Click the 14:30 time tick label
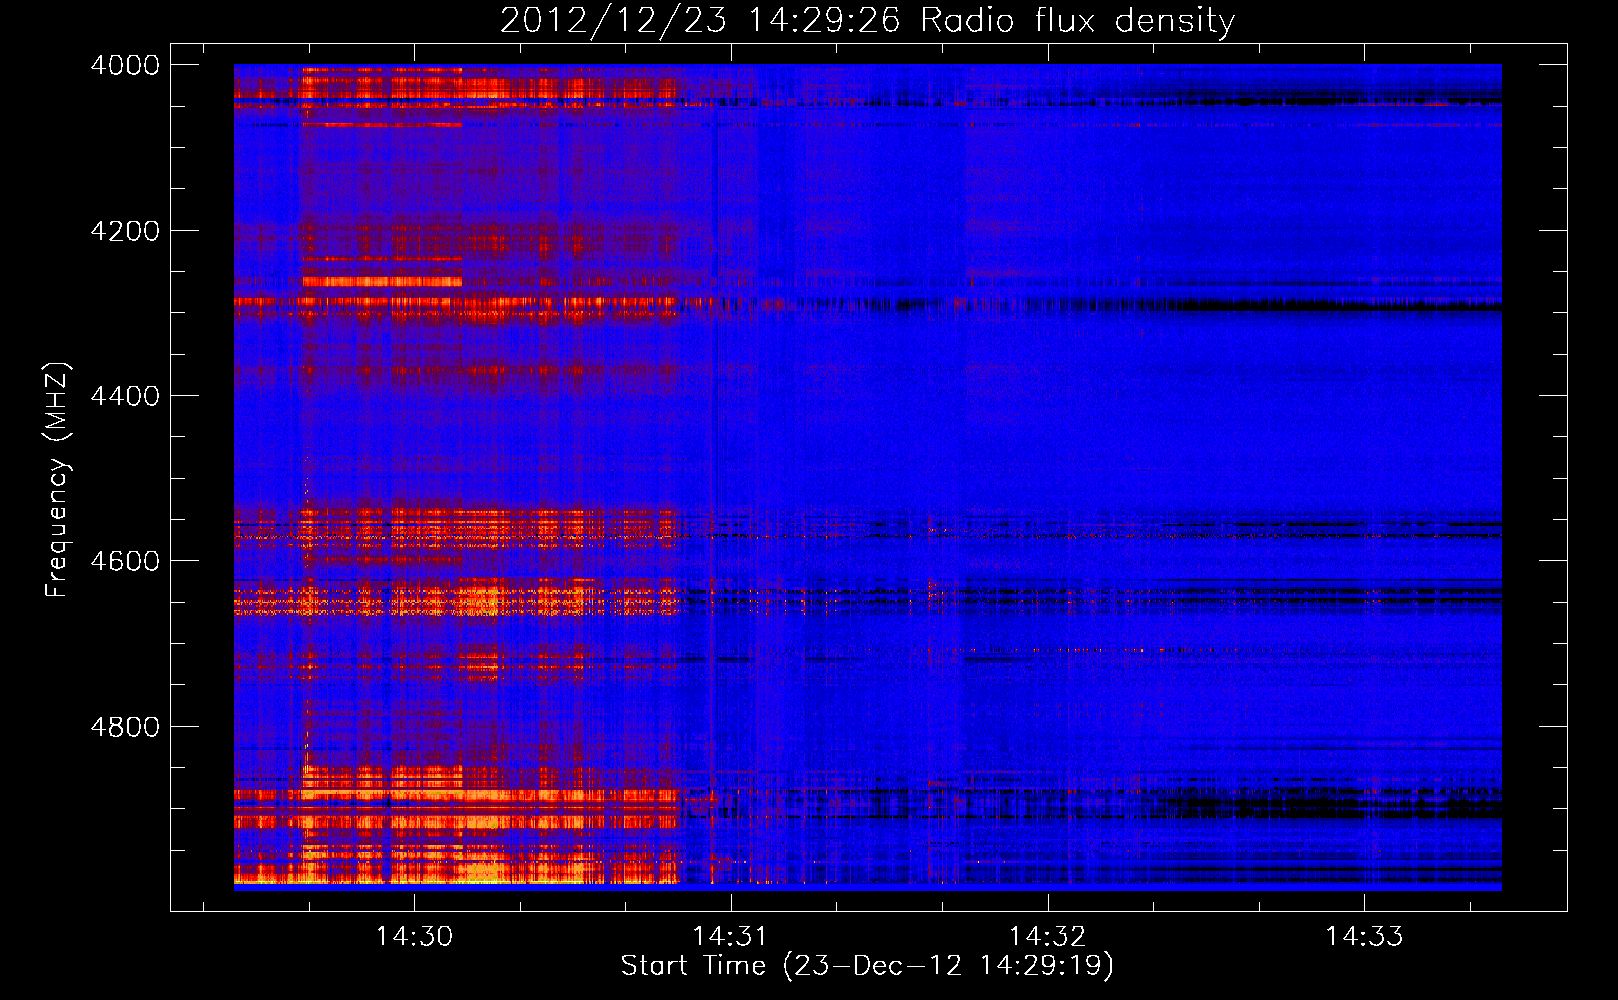This screenshot has width=1618, height=1000. [x=414, y=936]
